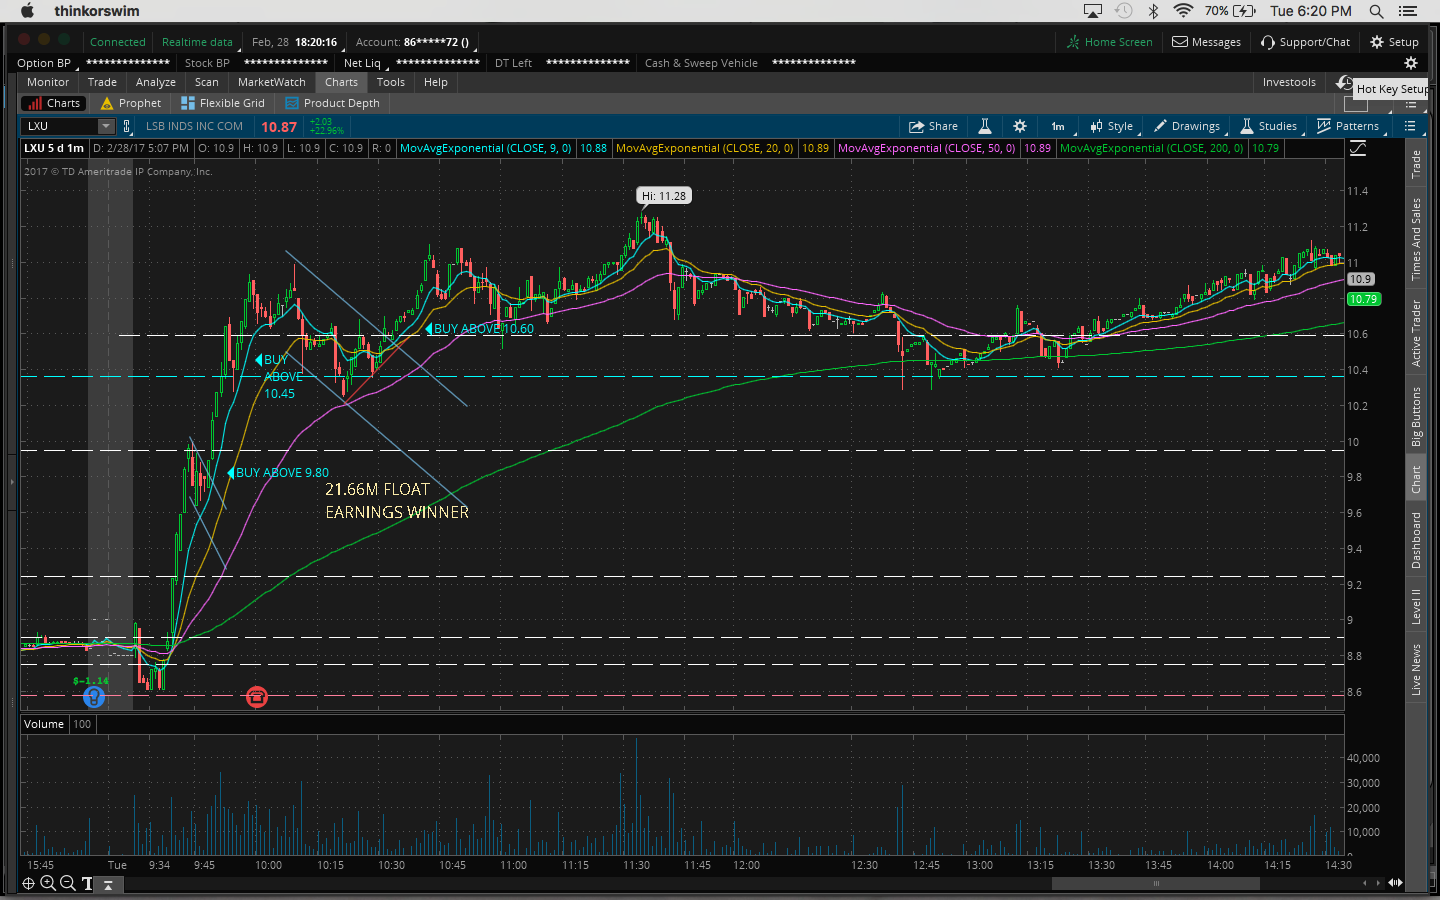Image resolution: width=1440 pixels, height=900 pixels.
Task: Expand the Net Liq selector
Action: pos(365,63)
